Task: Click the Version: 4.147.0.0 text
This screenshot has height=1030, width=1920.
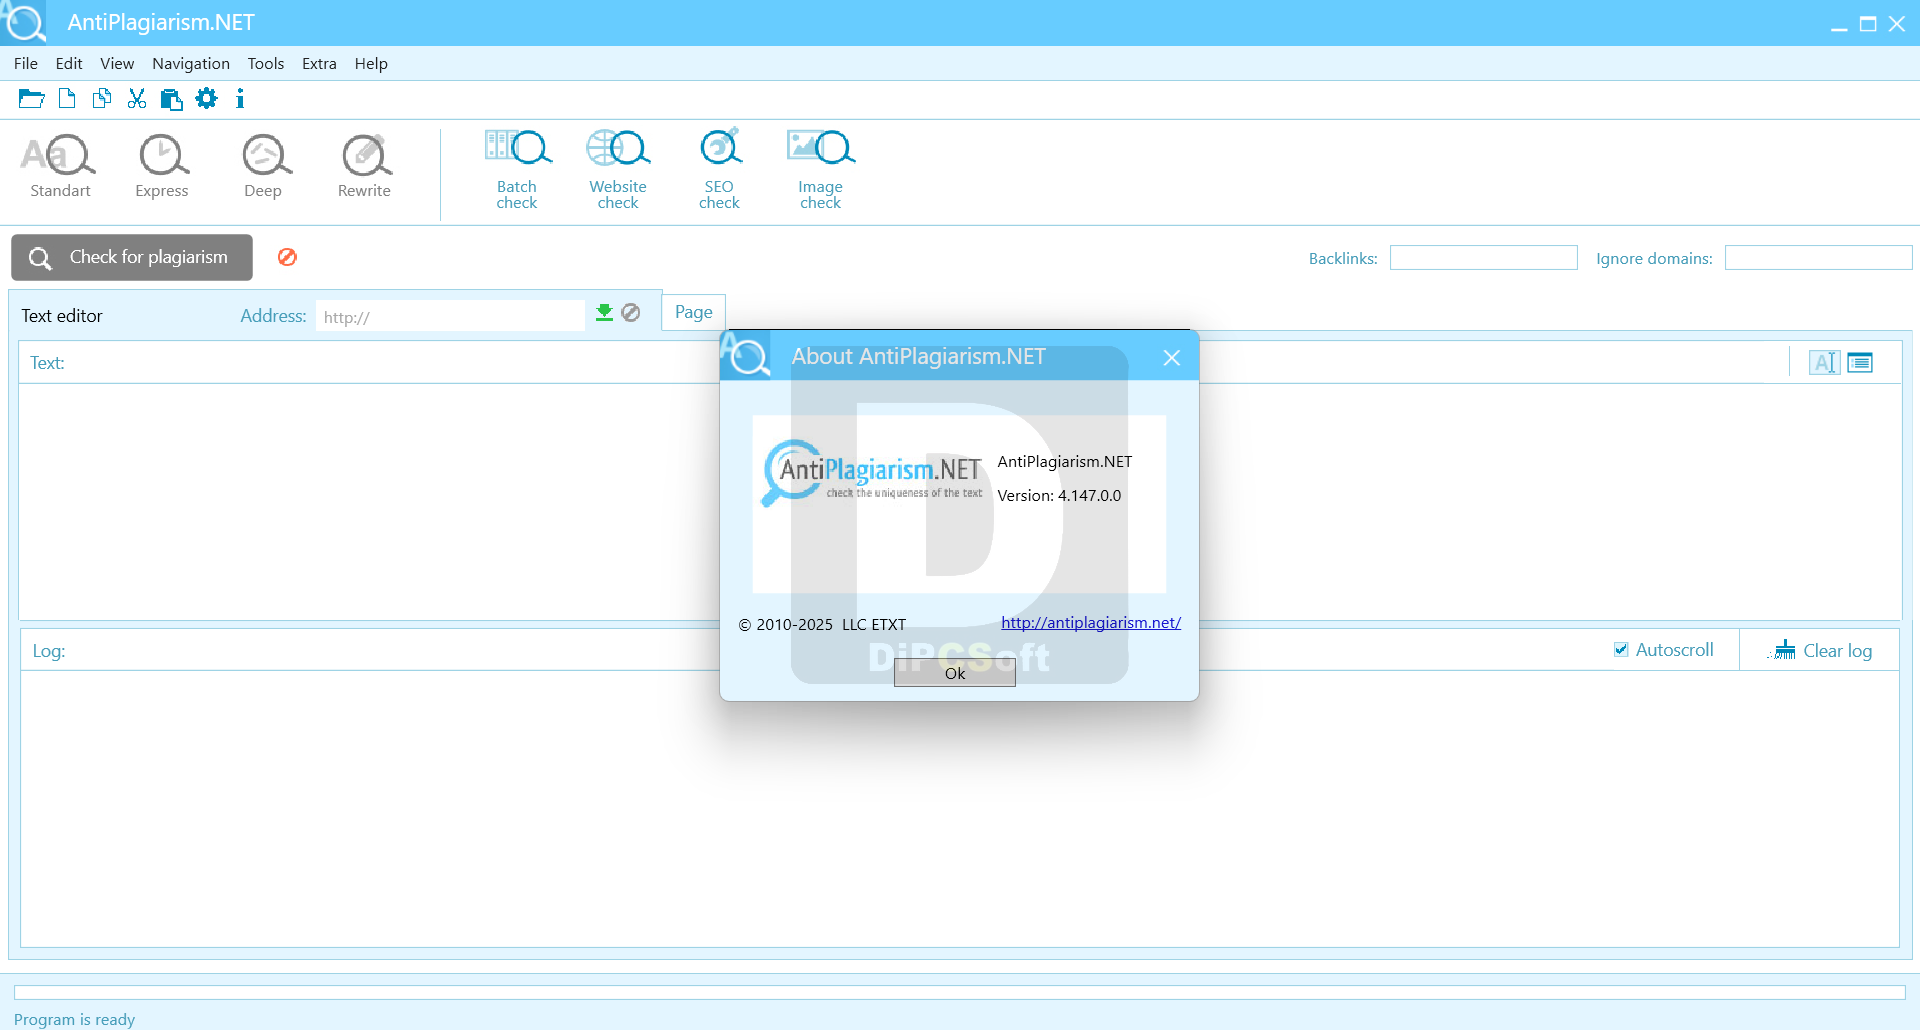Action: coord(1059,496)
